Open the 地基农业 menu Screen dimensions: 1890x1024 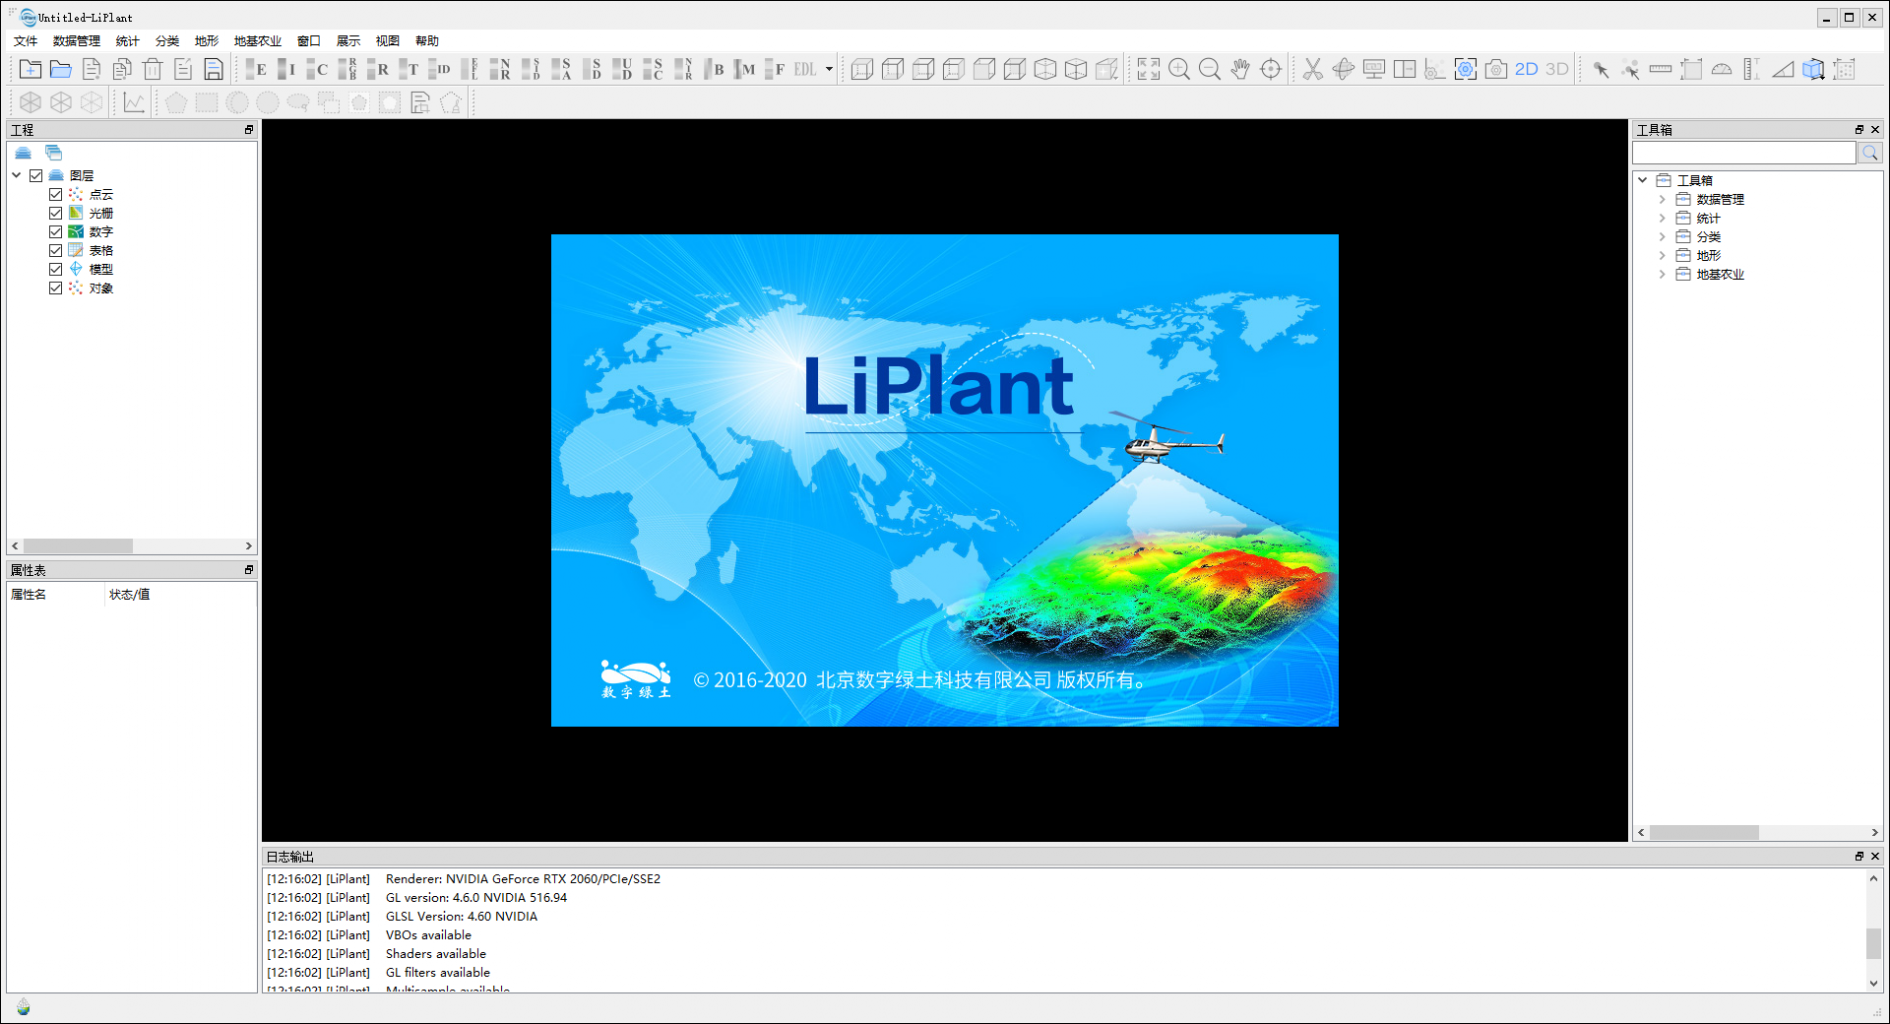tap(258, 41)
